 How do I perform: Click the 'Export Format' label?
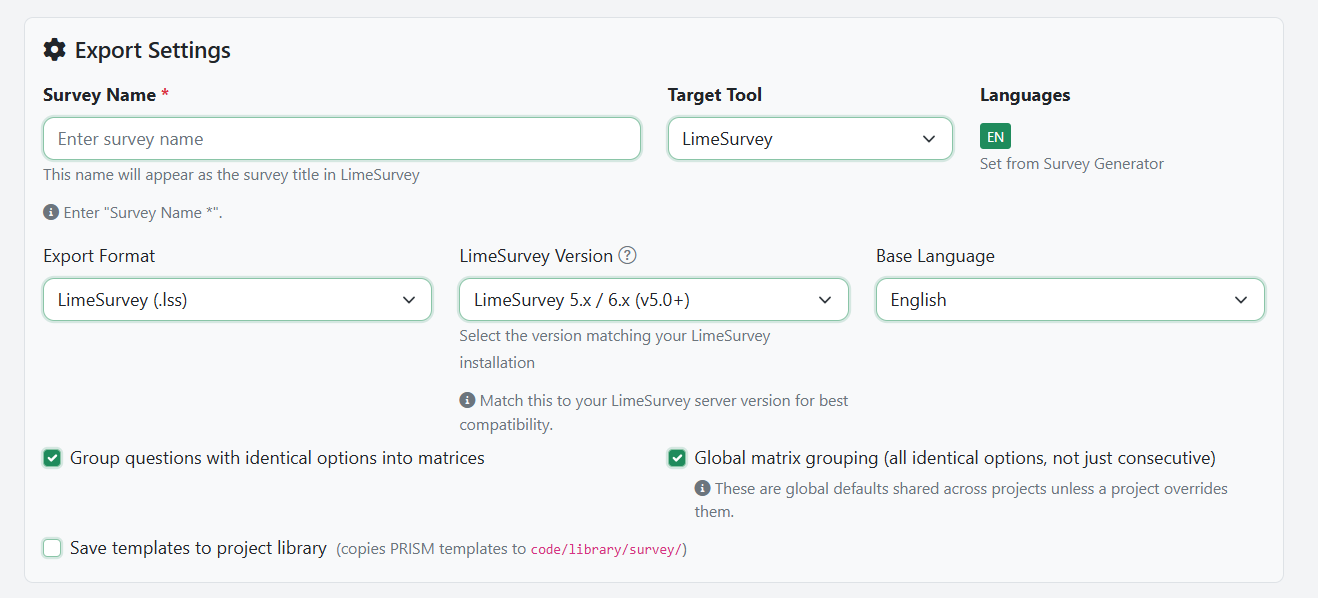99,256
